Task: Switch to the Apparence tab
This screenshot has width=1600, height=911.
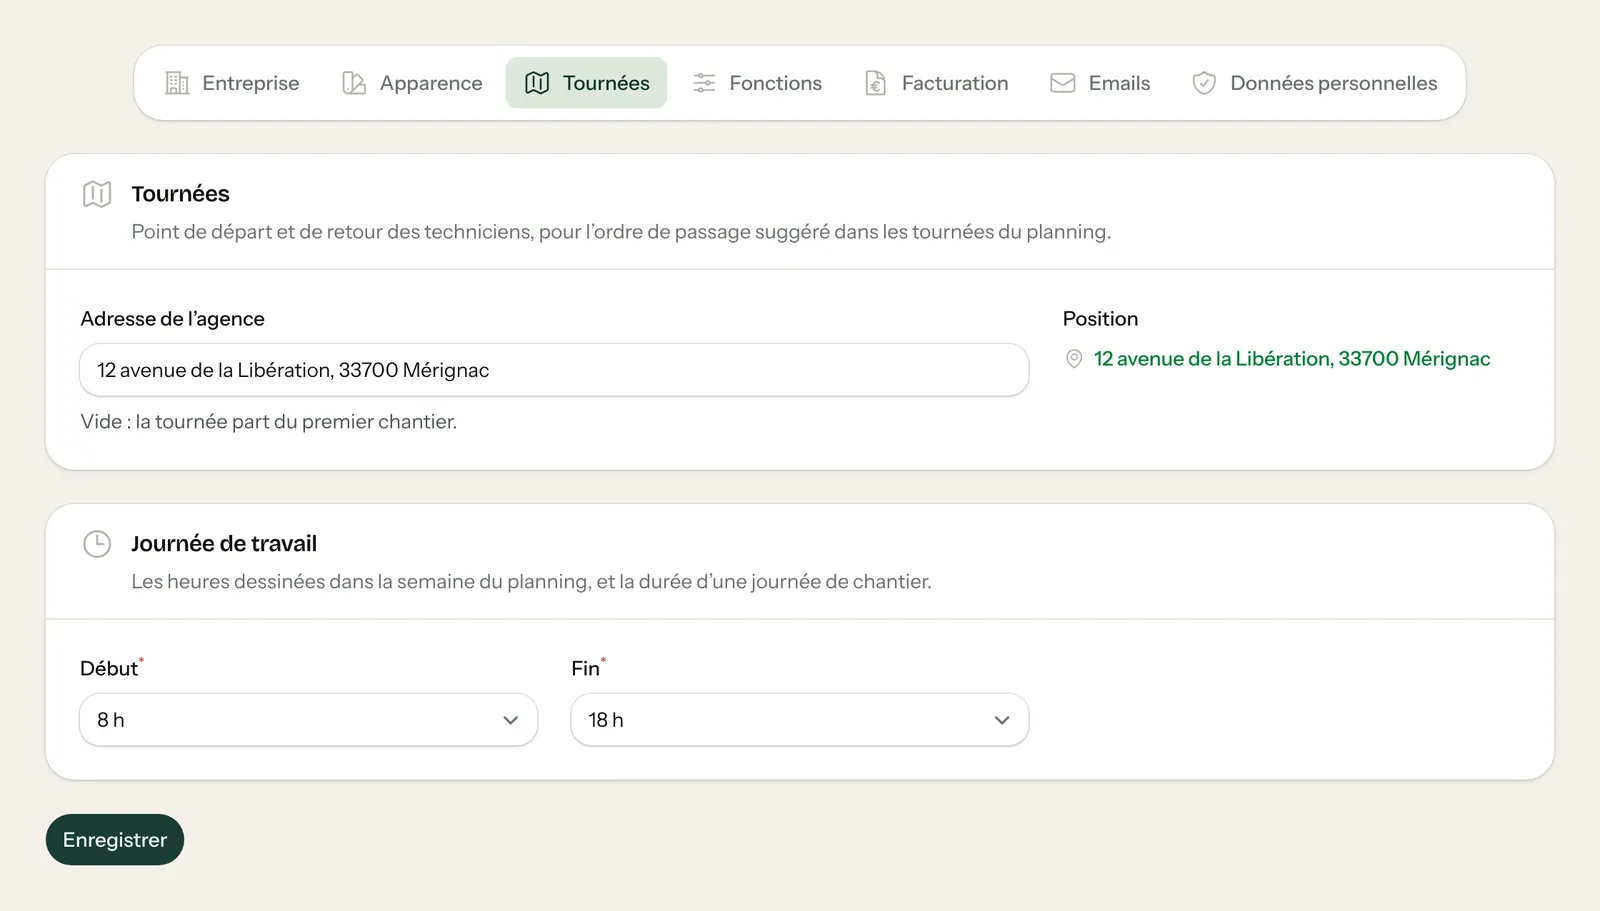Action: (412, 83)
